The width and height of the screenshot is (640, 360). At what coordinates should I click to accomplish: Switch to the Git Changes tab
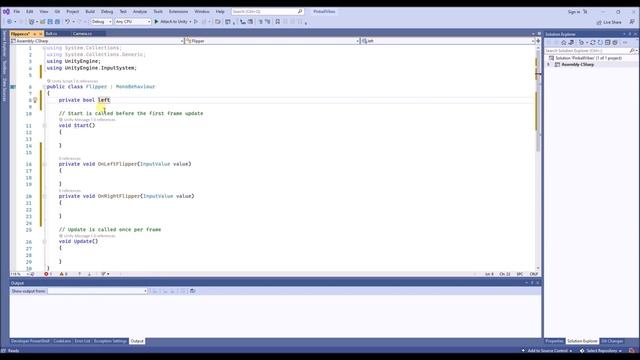(x=612, y=341)
